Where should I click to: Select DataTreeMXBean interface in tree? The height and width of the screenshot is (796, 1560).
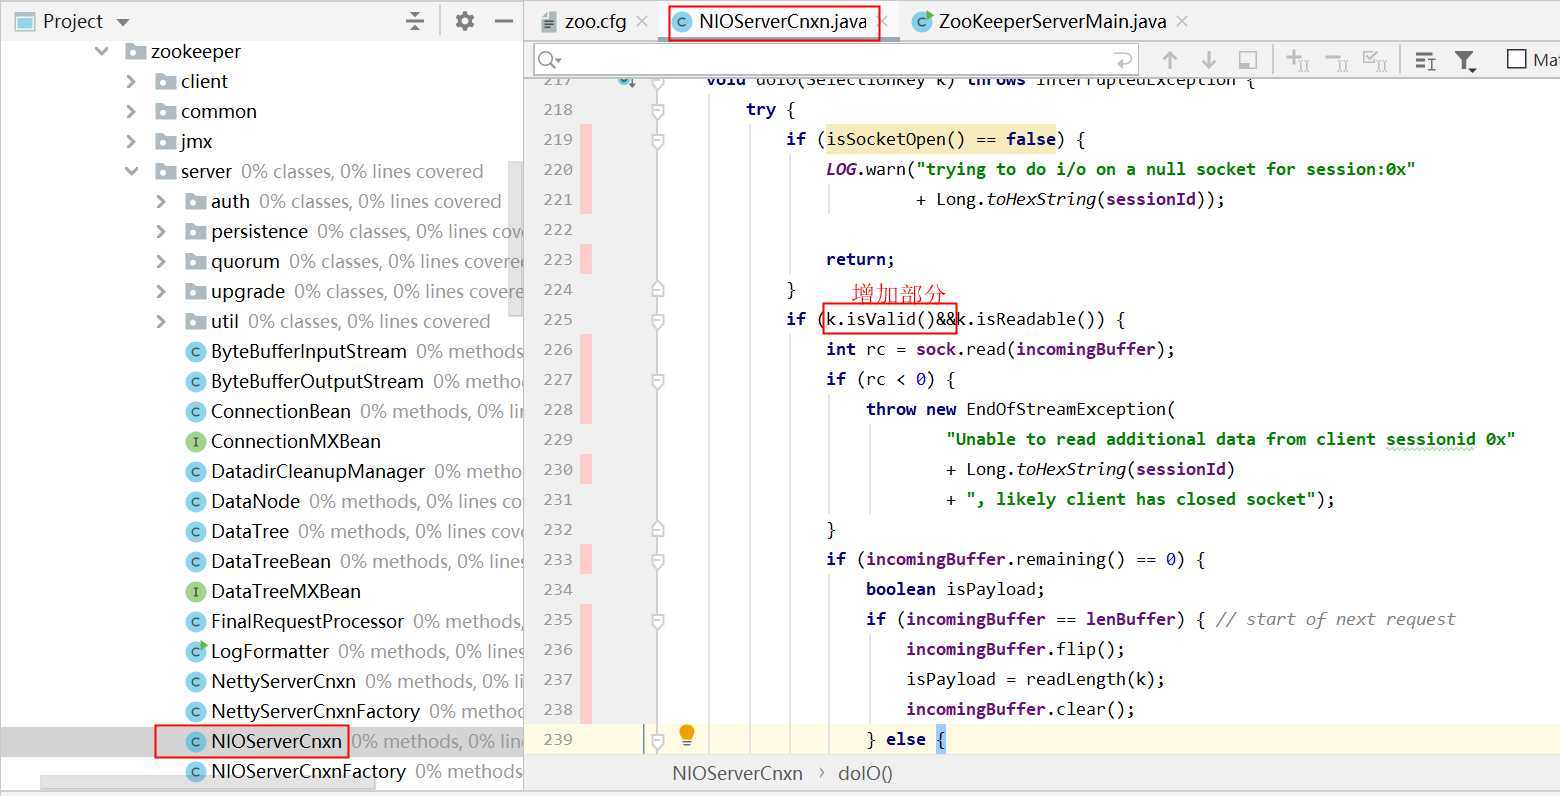pyautogui.click(x=285, y=591)
